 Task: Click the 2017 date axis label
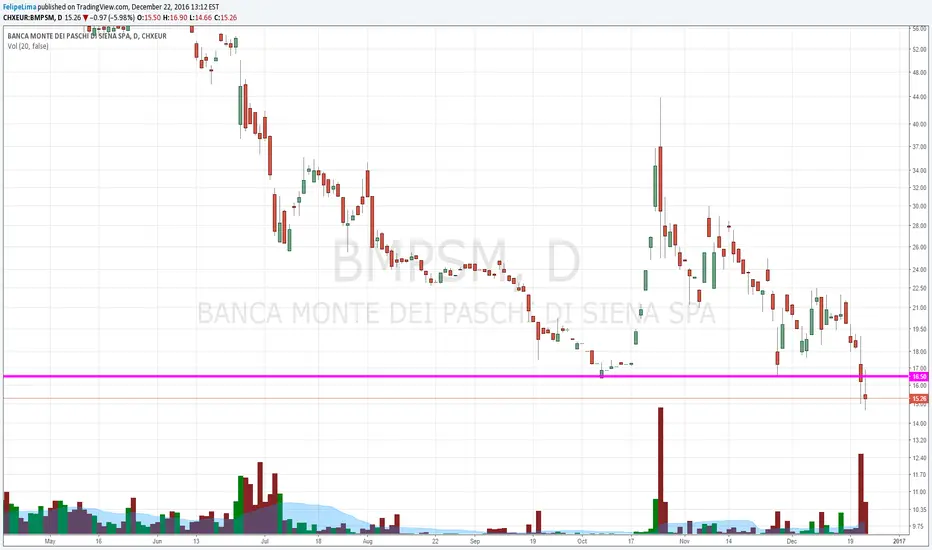tap(899, 542)
